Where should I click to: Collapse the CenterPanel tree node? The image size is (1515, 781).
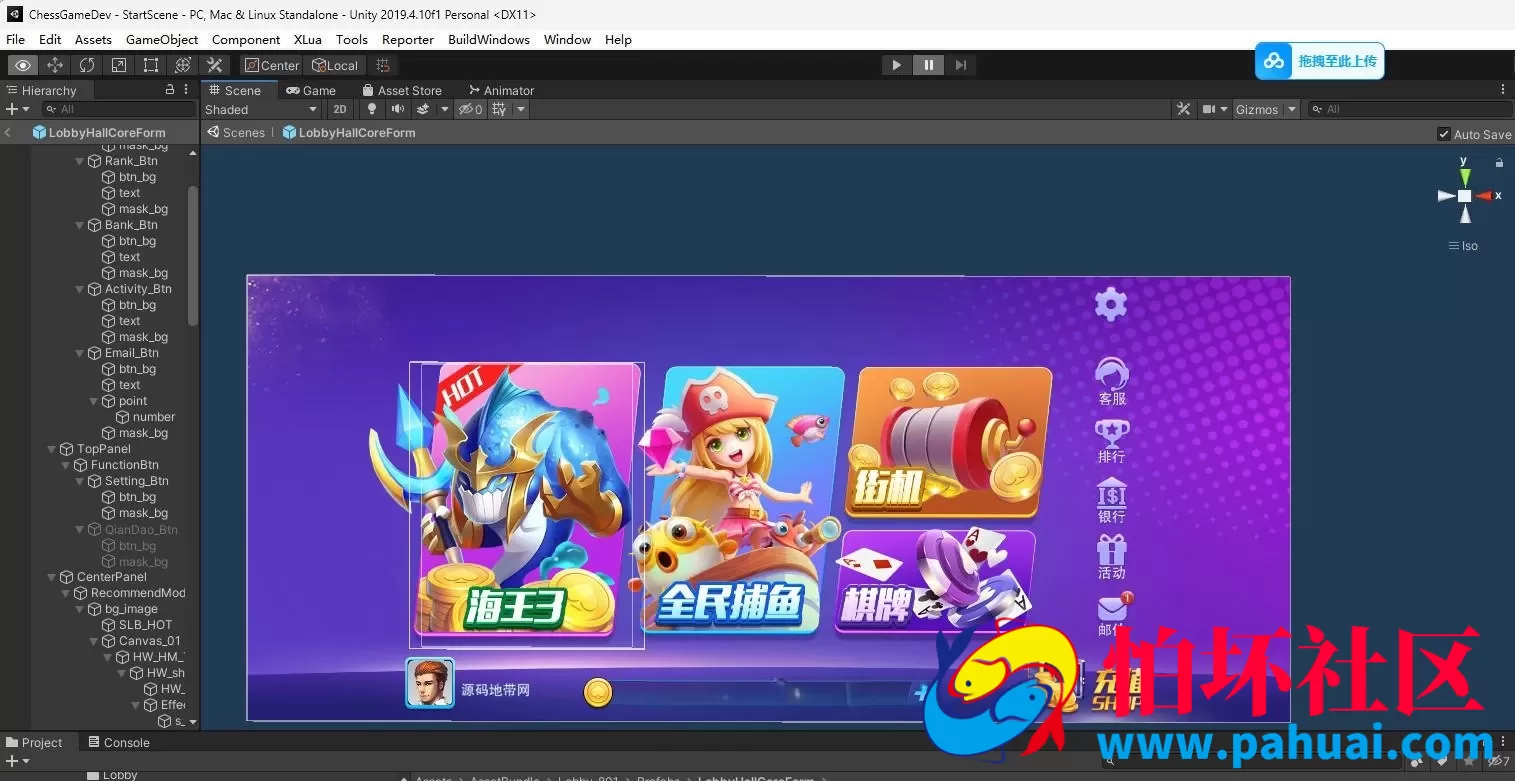tap(52, 577)
